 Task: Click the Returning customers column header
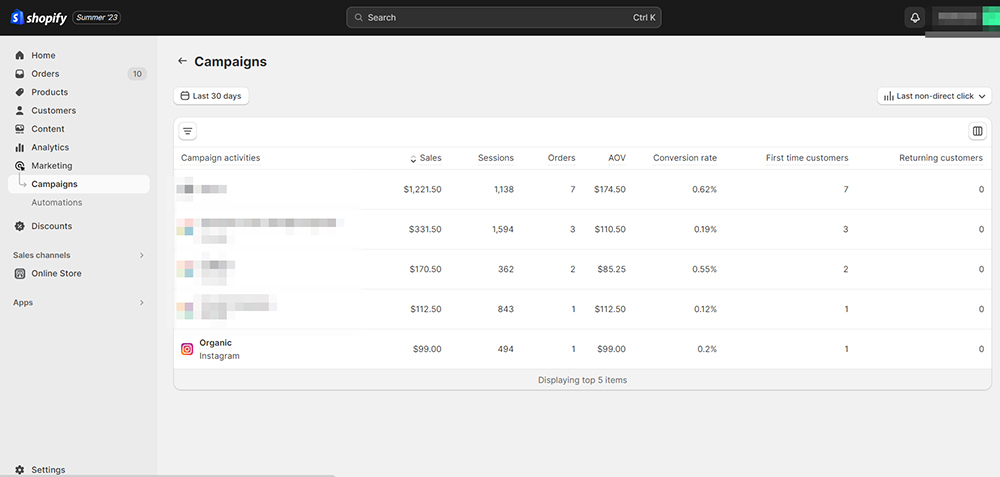pos(941,158)
